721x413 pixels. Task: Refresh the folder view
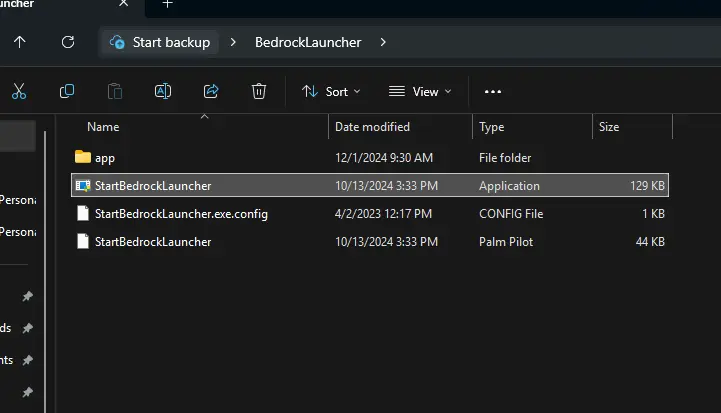(x=68, y=42)
